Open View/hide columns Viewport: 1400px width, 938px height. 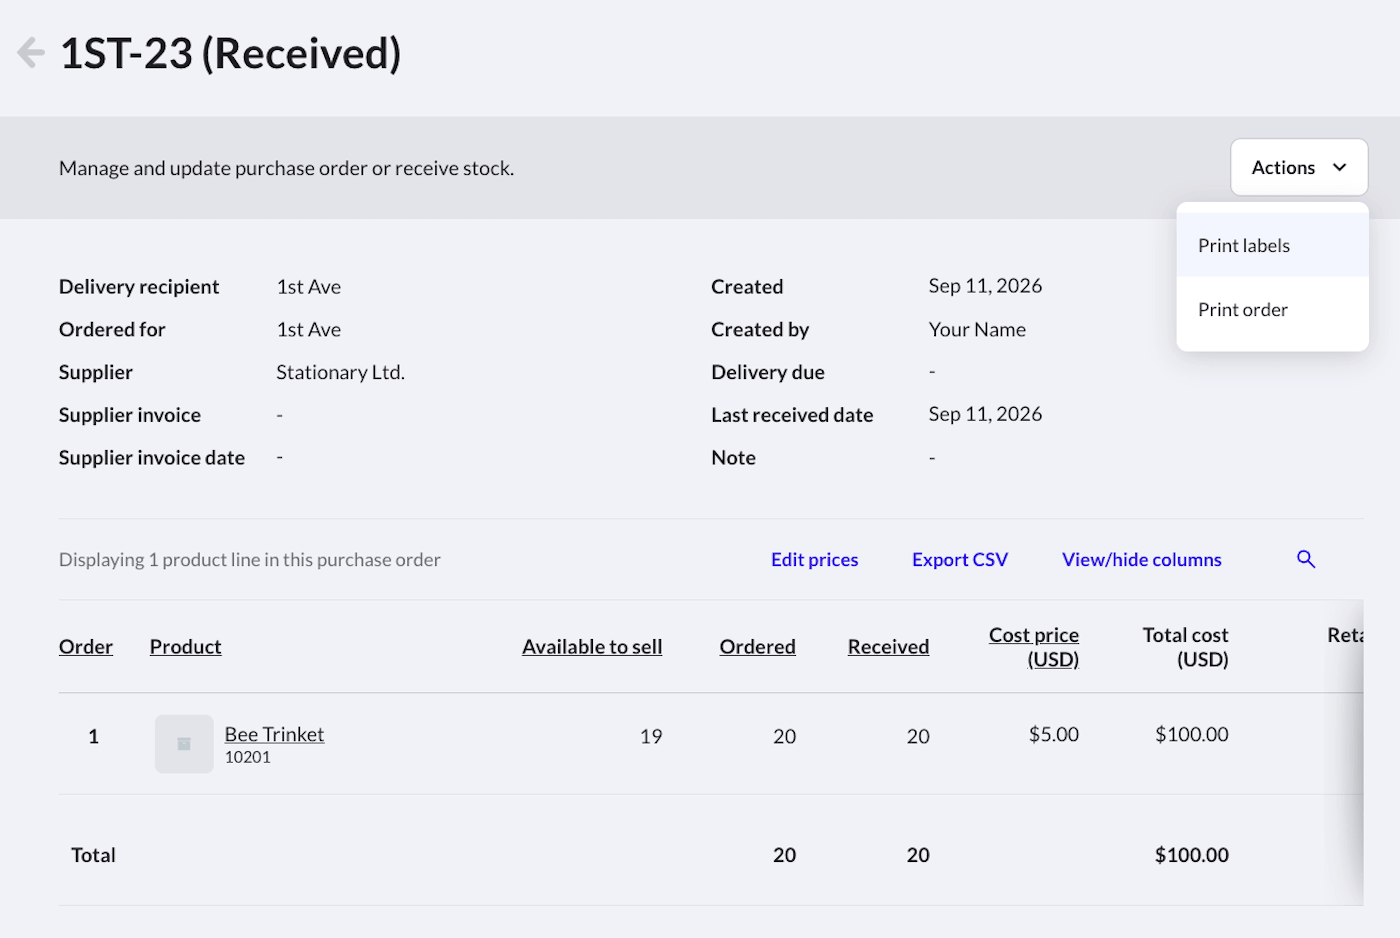coord(1142,560)
